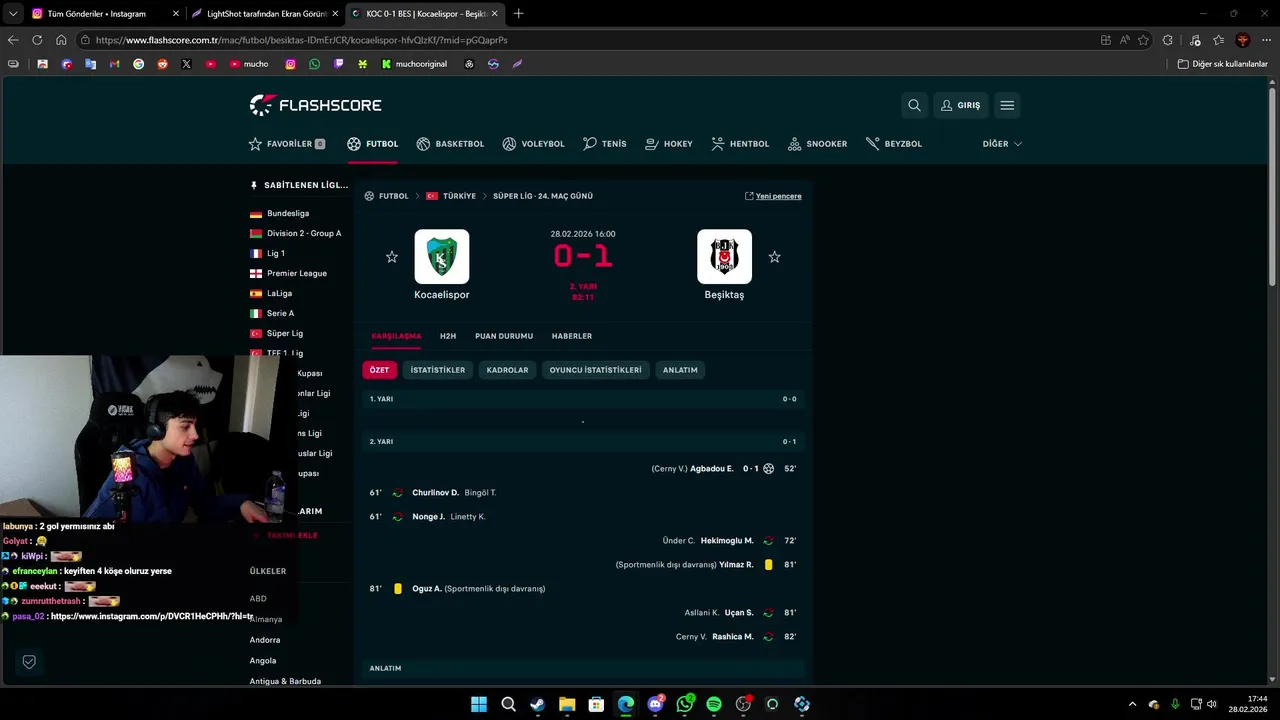This screenshot has height=720, width=1280.
Task: Click the Beşiktaş team crest
Action: (724, 257)
